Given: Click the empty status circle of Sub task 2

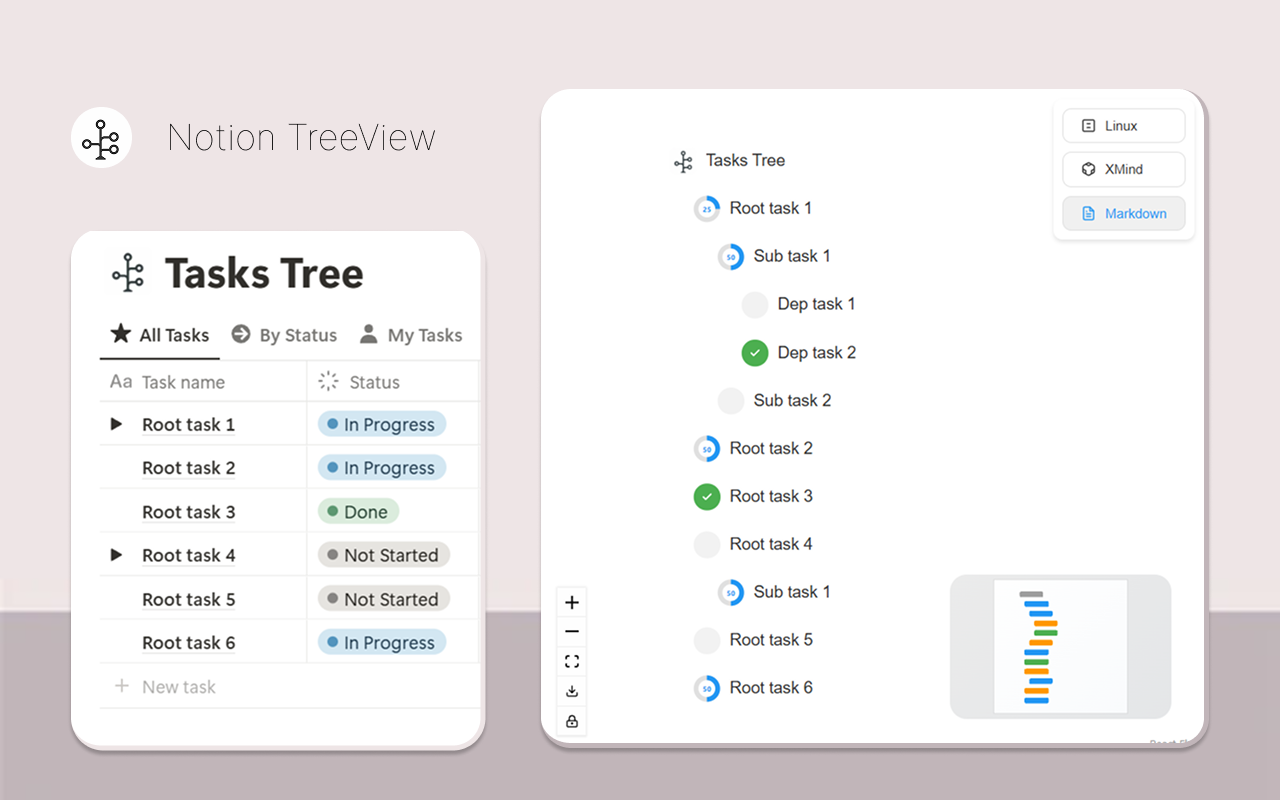Looking at the screenshot, I should click(731, 401).
